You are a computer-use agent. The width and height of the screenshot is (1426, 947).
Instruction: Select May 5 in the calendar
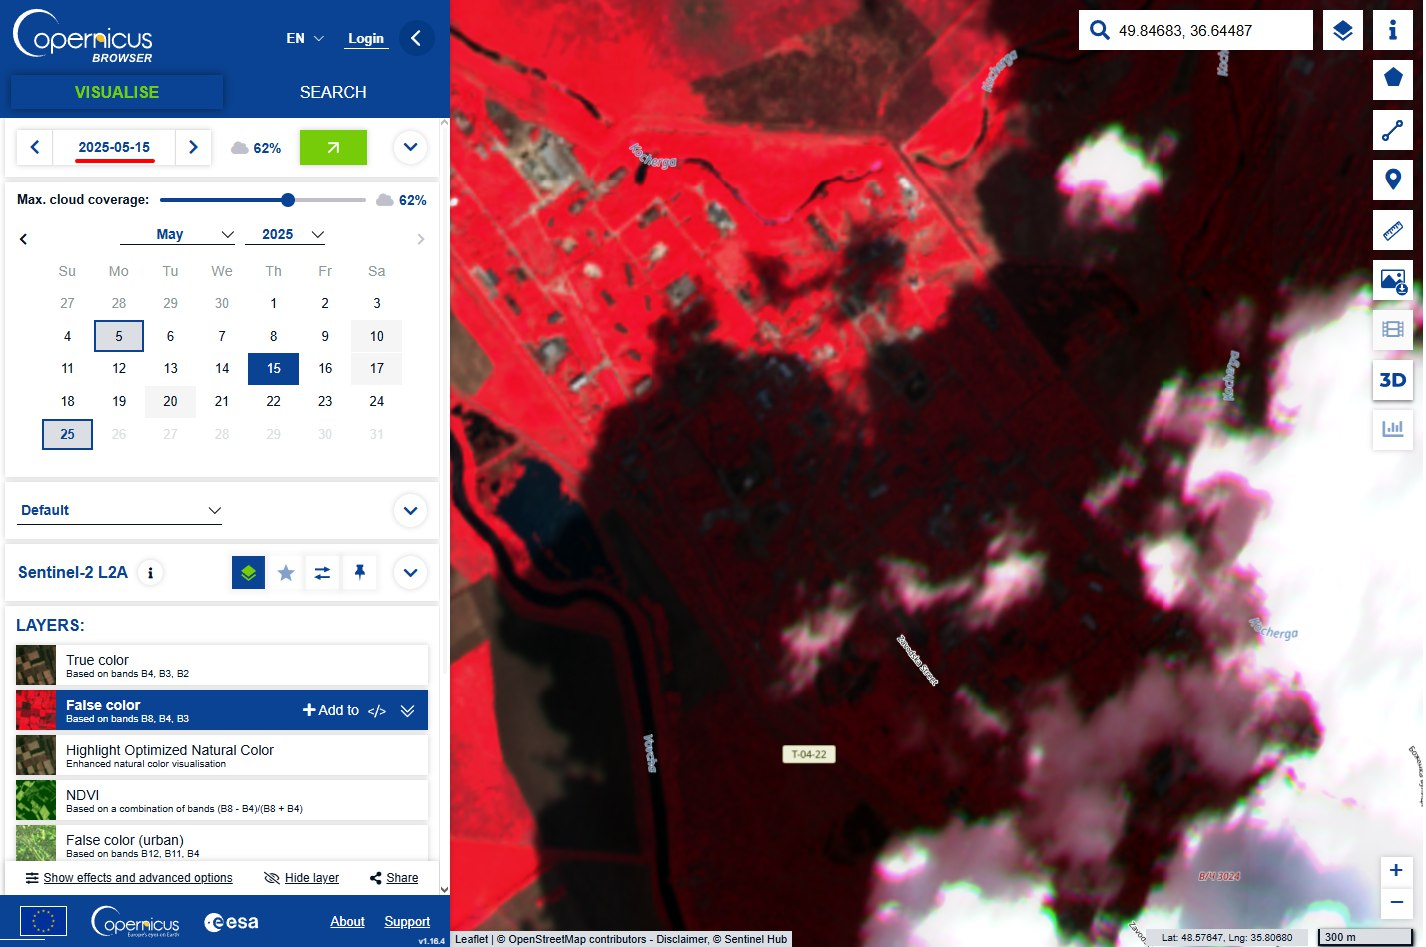119,336
